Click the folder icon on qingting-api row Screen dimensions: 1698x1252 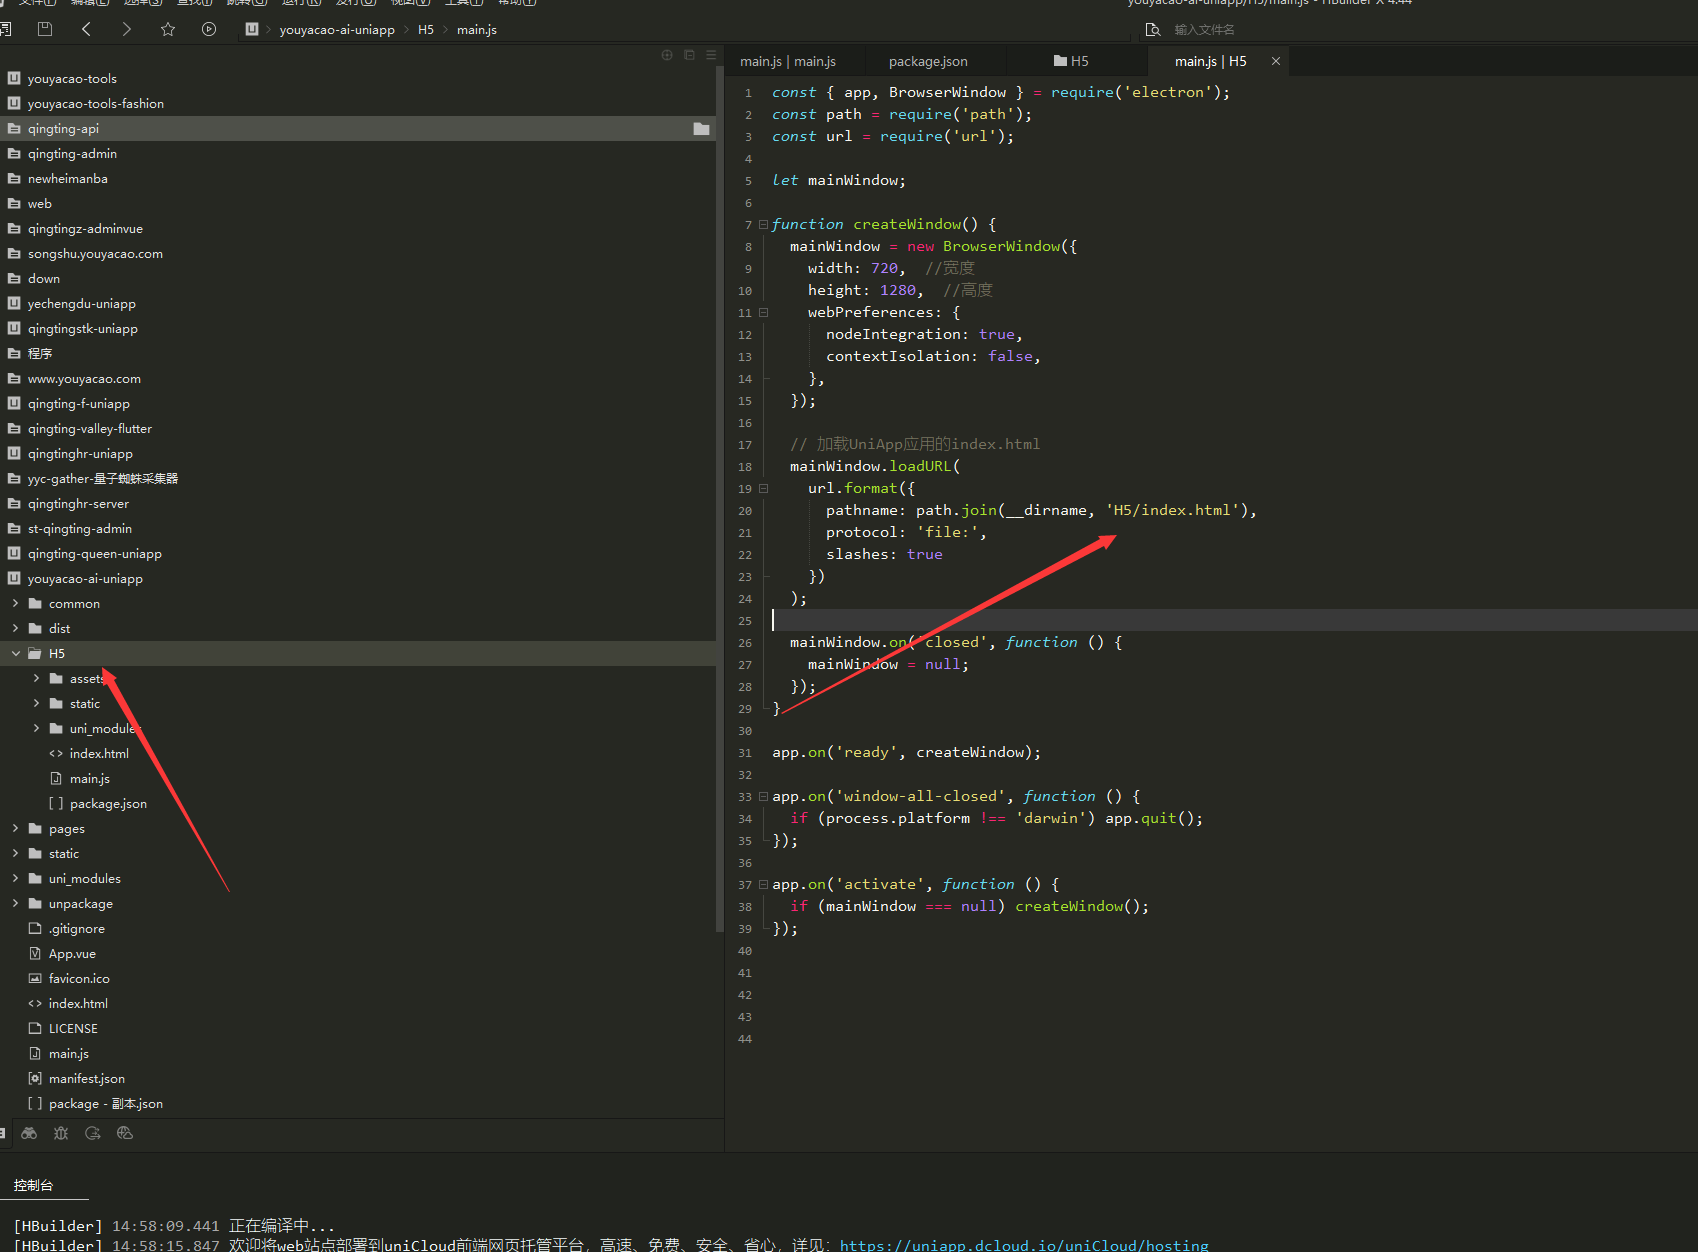point(701,129)
